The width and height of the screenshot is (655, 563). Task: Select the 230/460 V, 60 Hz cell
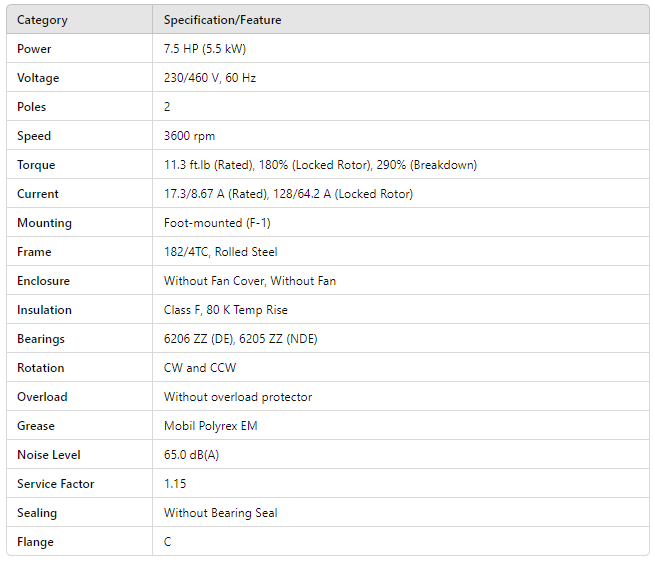pos(210,78)
